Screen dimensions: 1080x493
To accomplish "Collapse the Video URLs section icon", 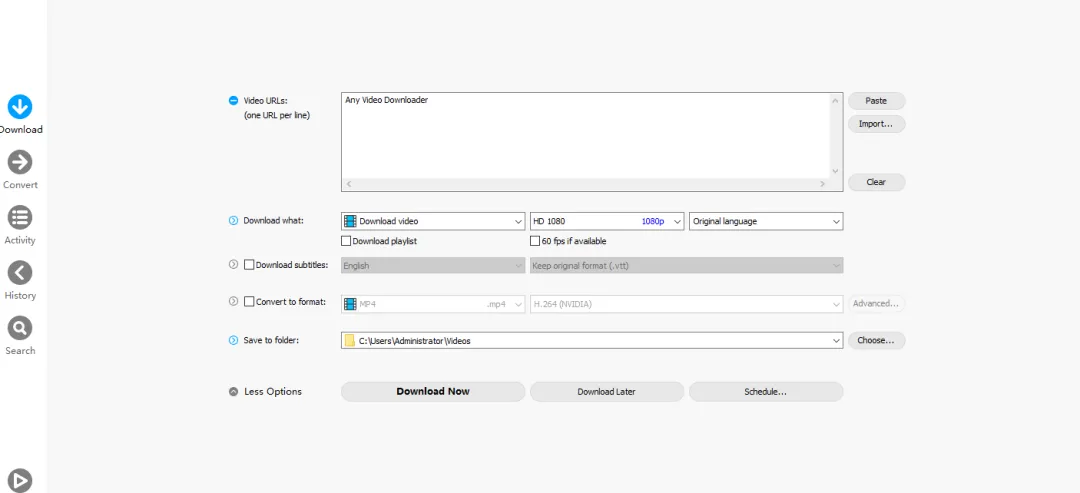I will (233, 101).
